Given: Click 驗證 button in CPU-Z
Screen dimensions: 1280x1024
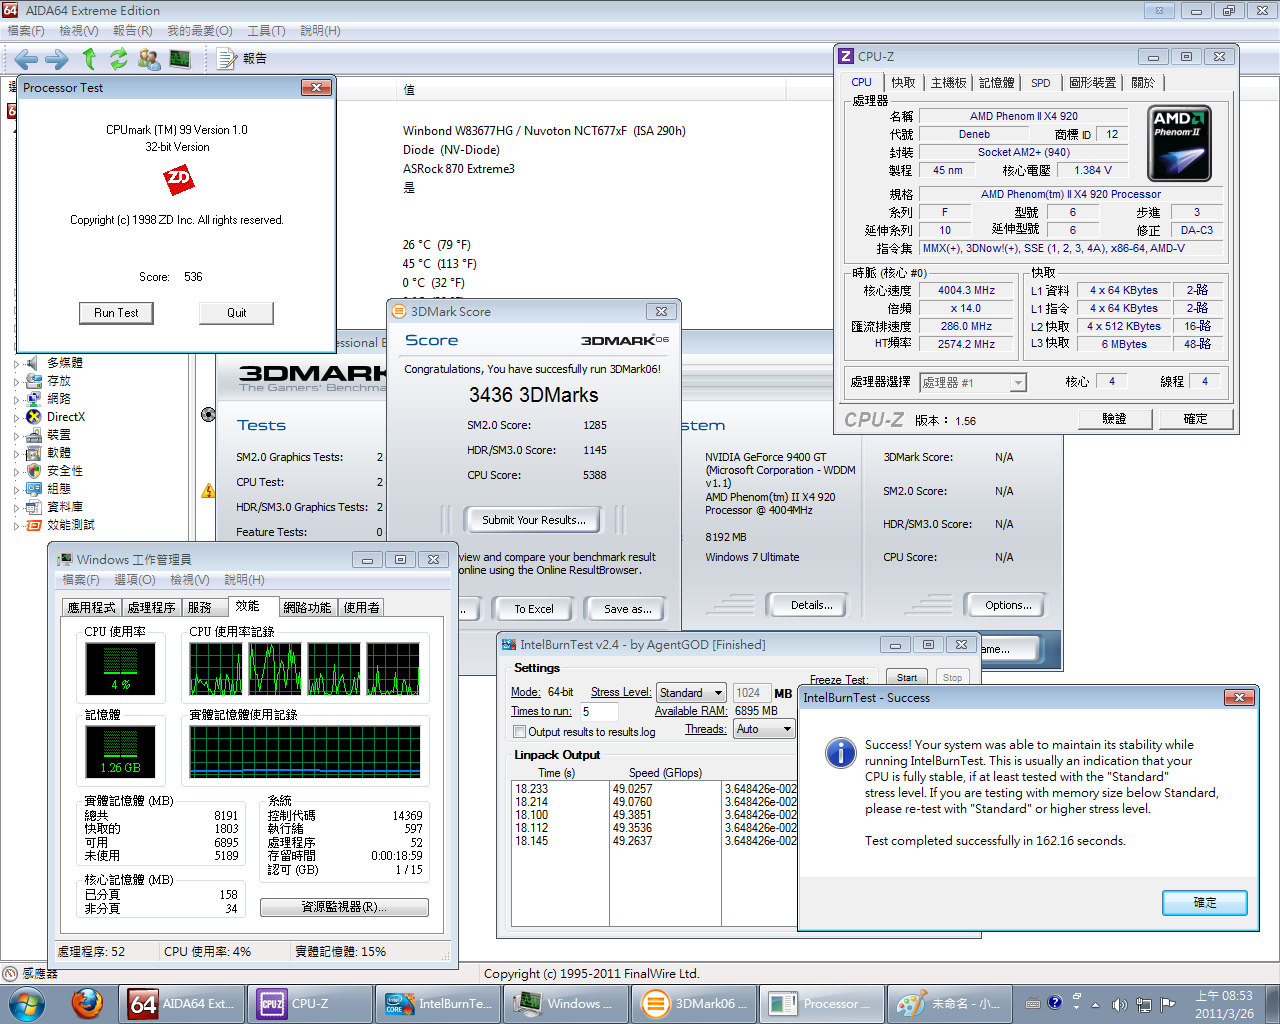Looking at the screenshot, I should (1114, 419).
